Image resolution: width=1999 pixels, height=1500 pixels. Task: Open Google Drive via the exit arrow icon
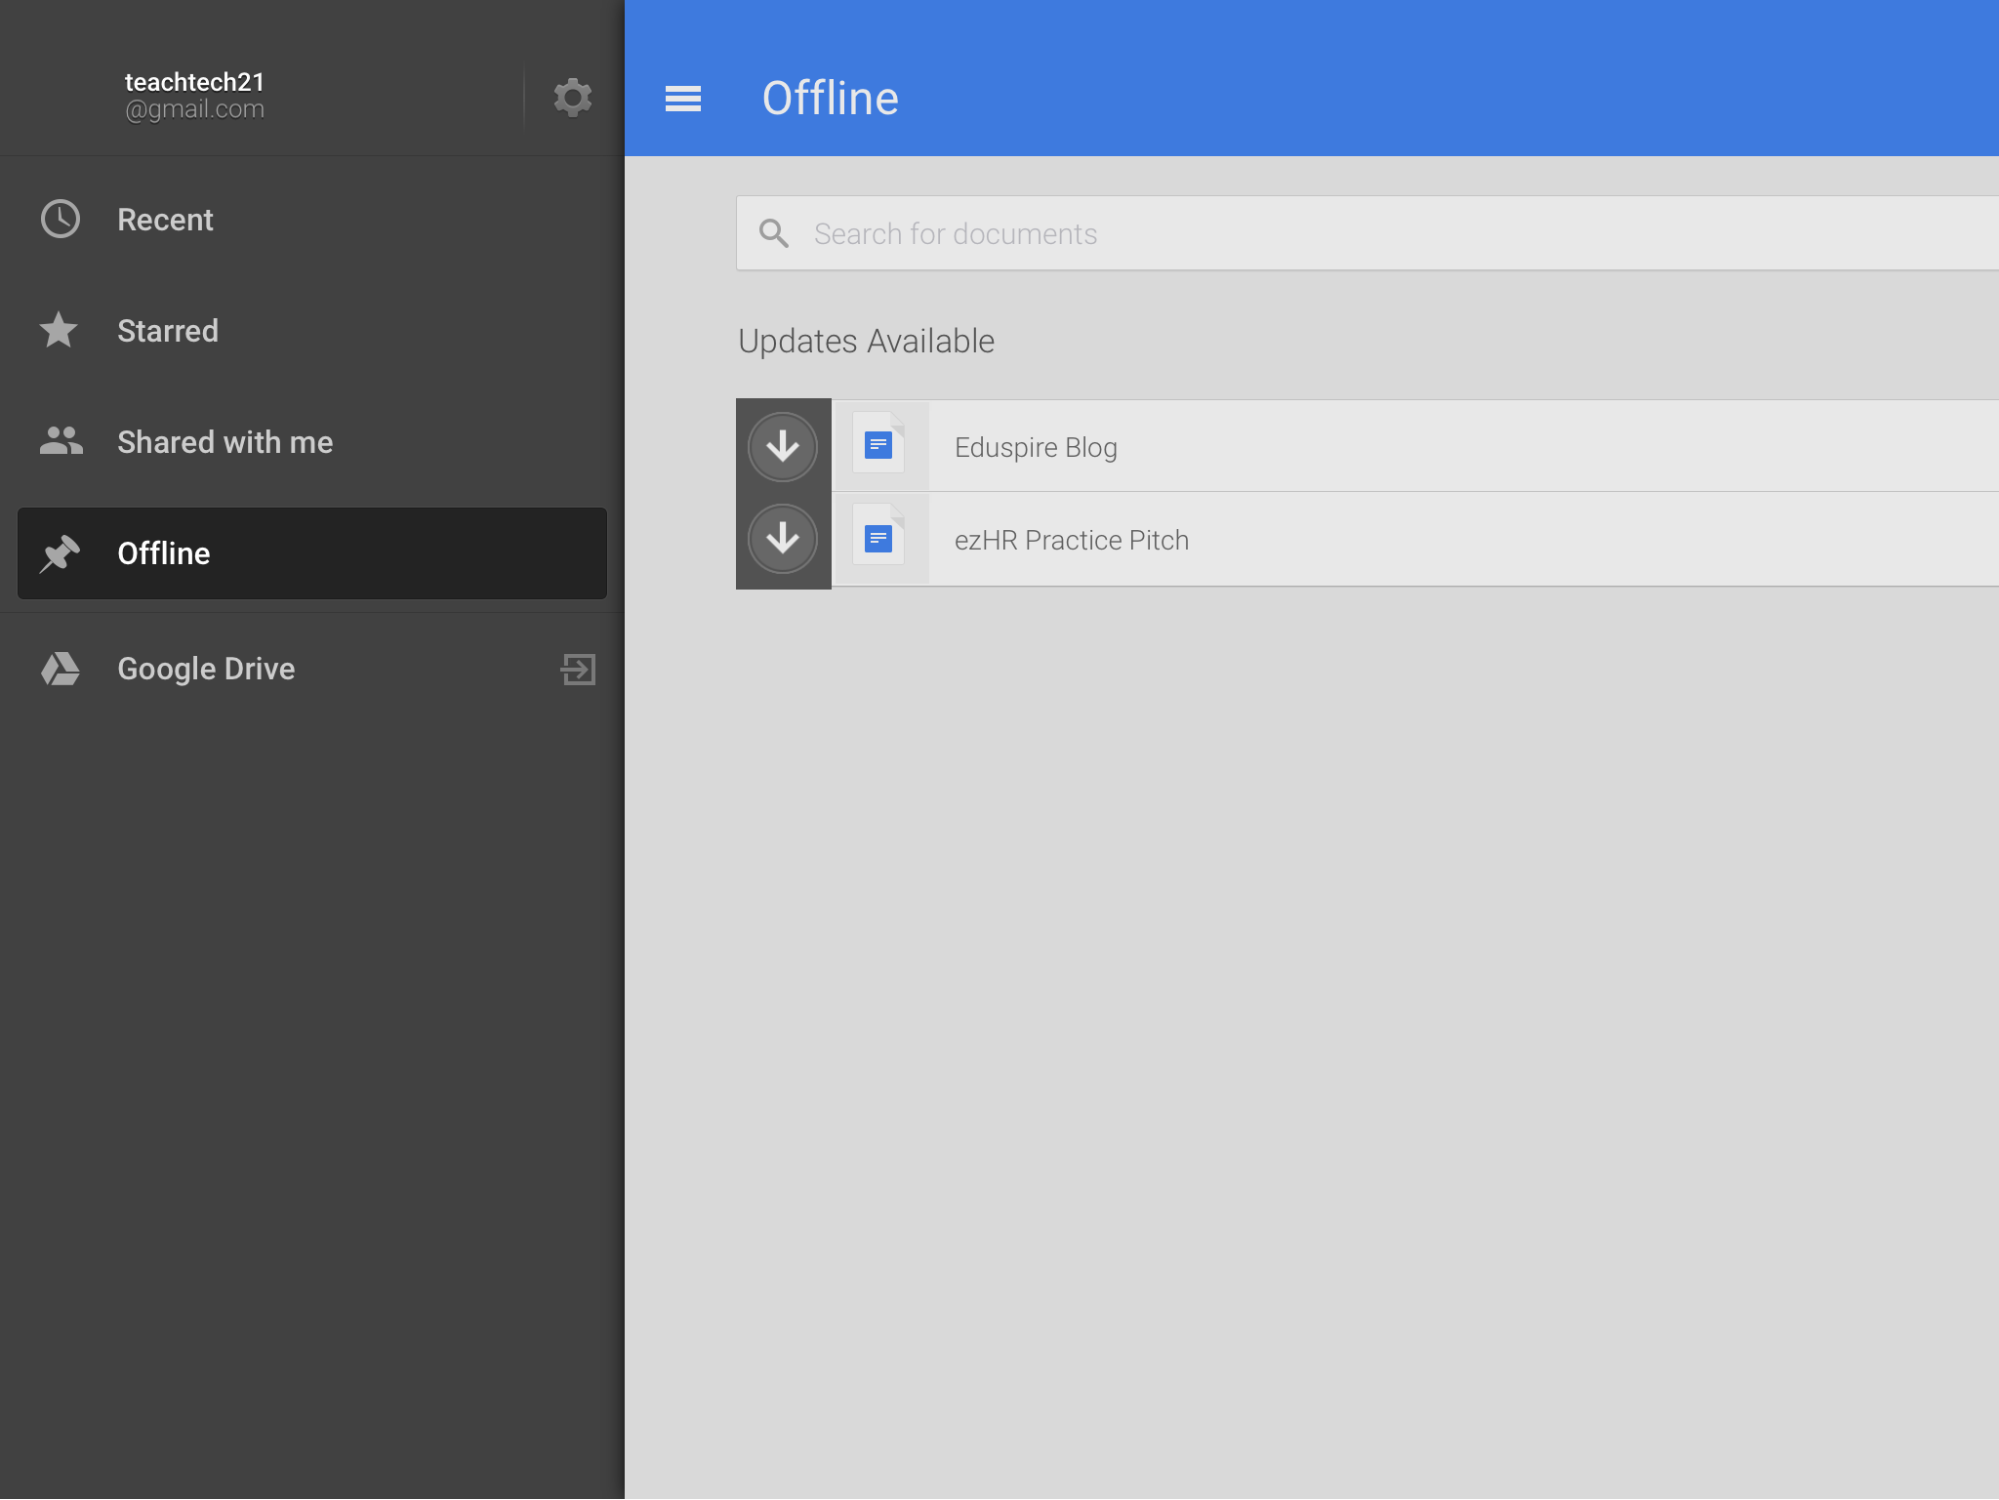[x=578, y=669]
